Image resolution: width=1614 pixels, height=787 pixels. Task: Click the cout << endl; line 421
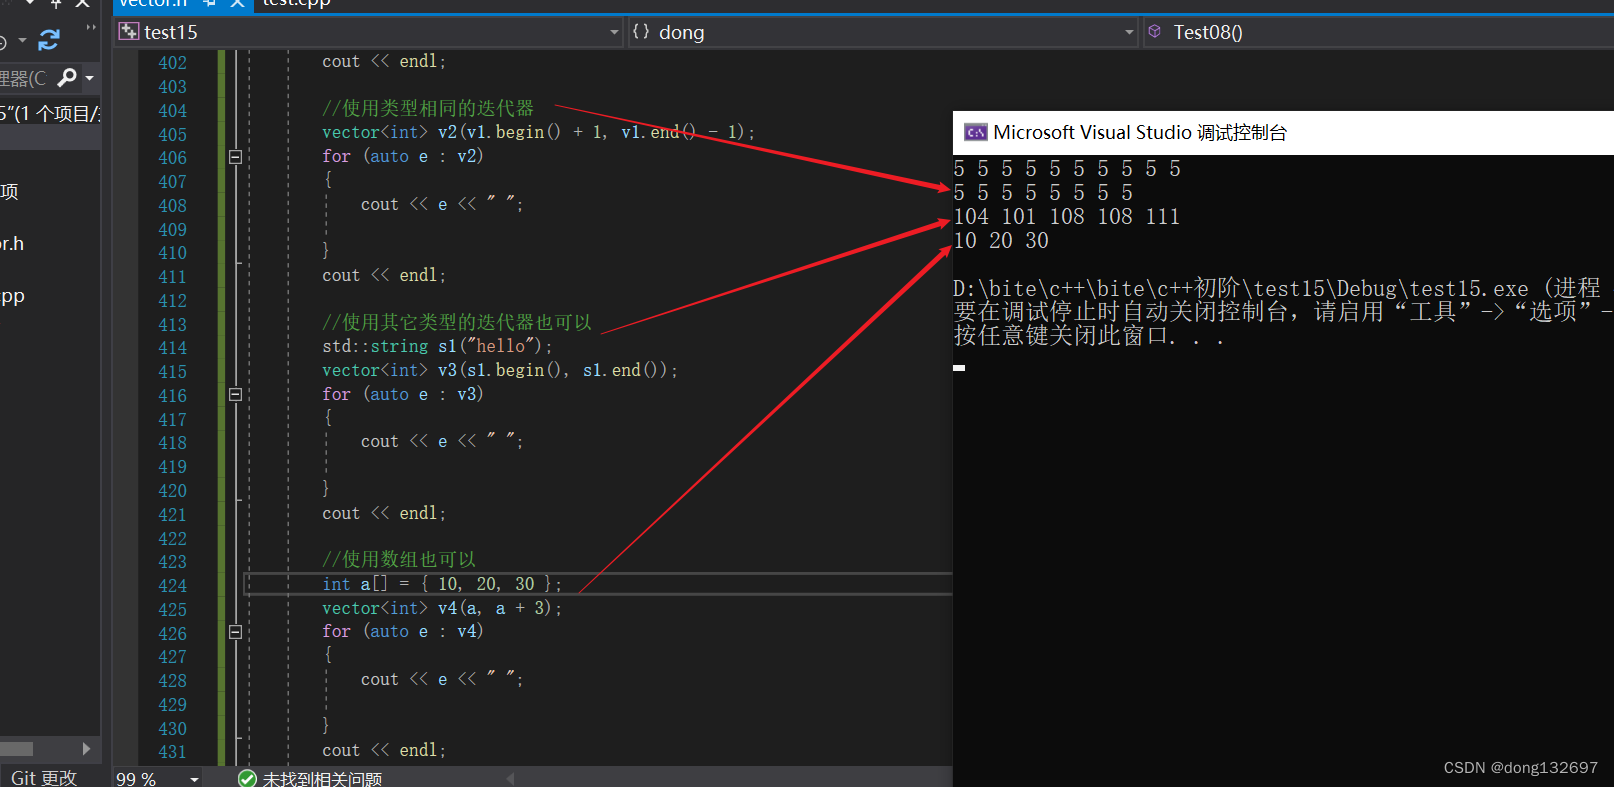tap(384, 513)
